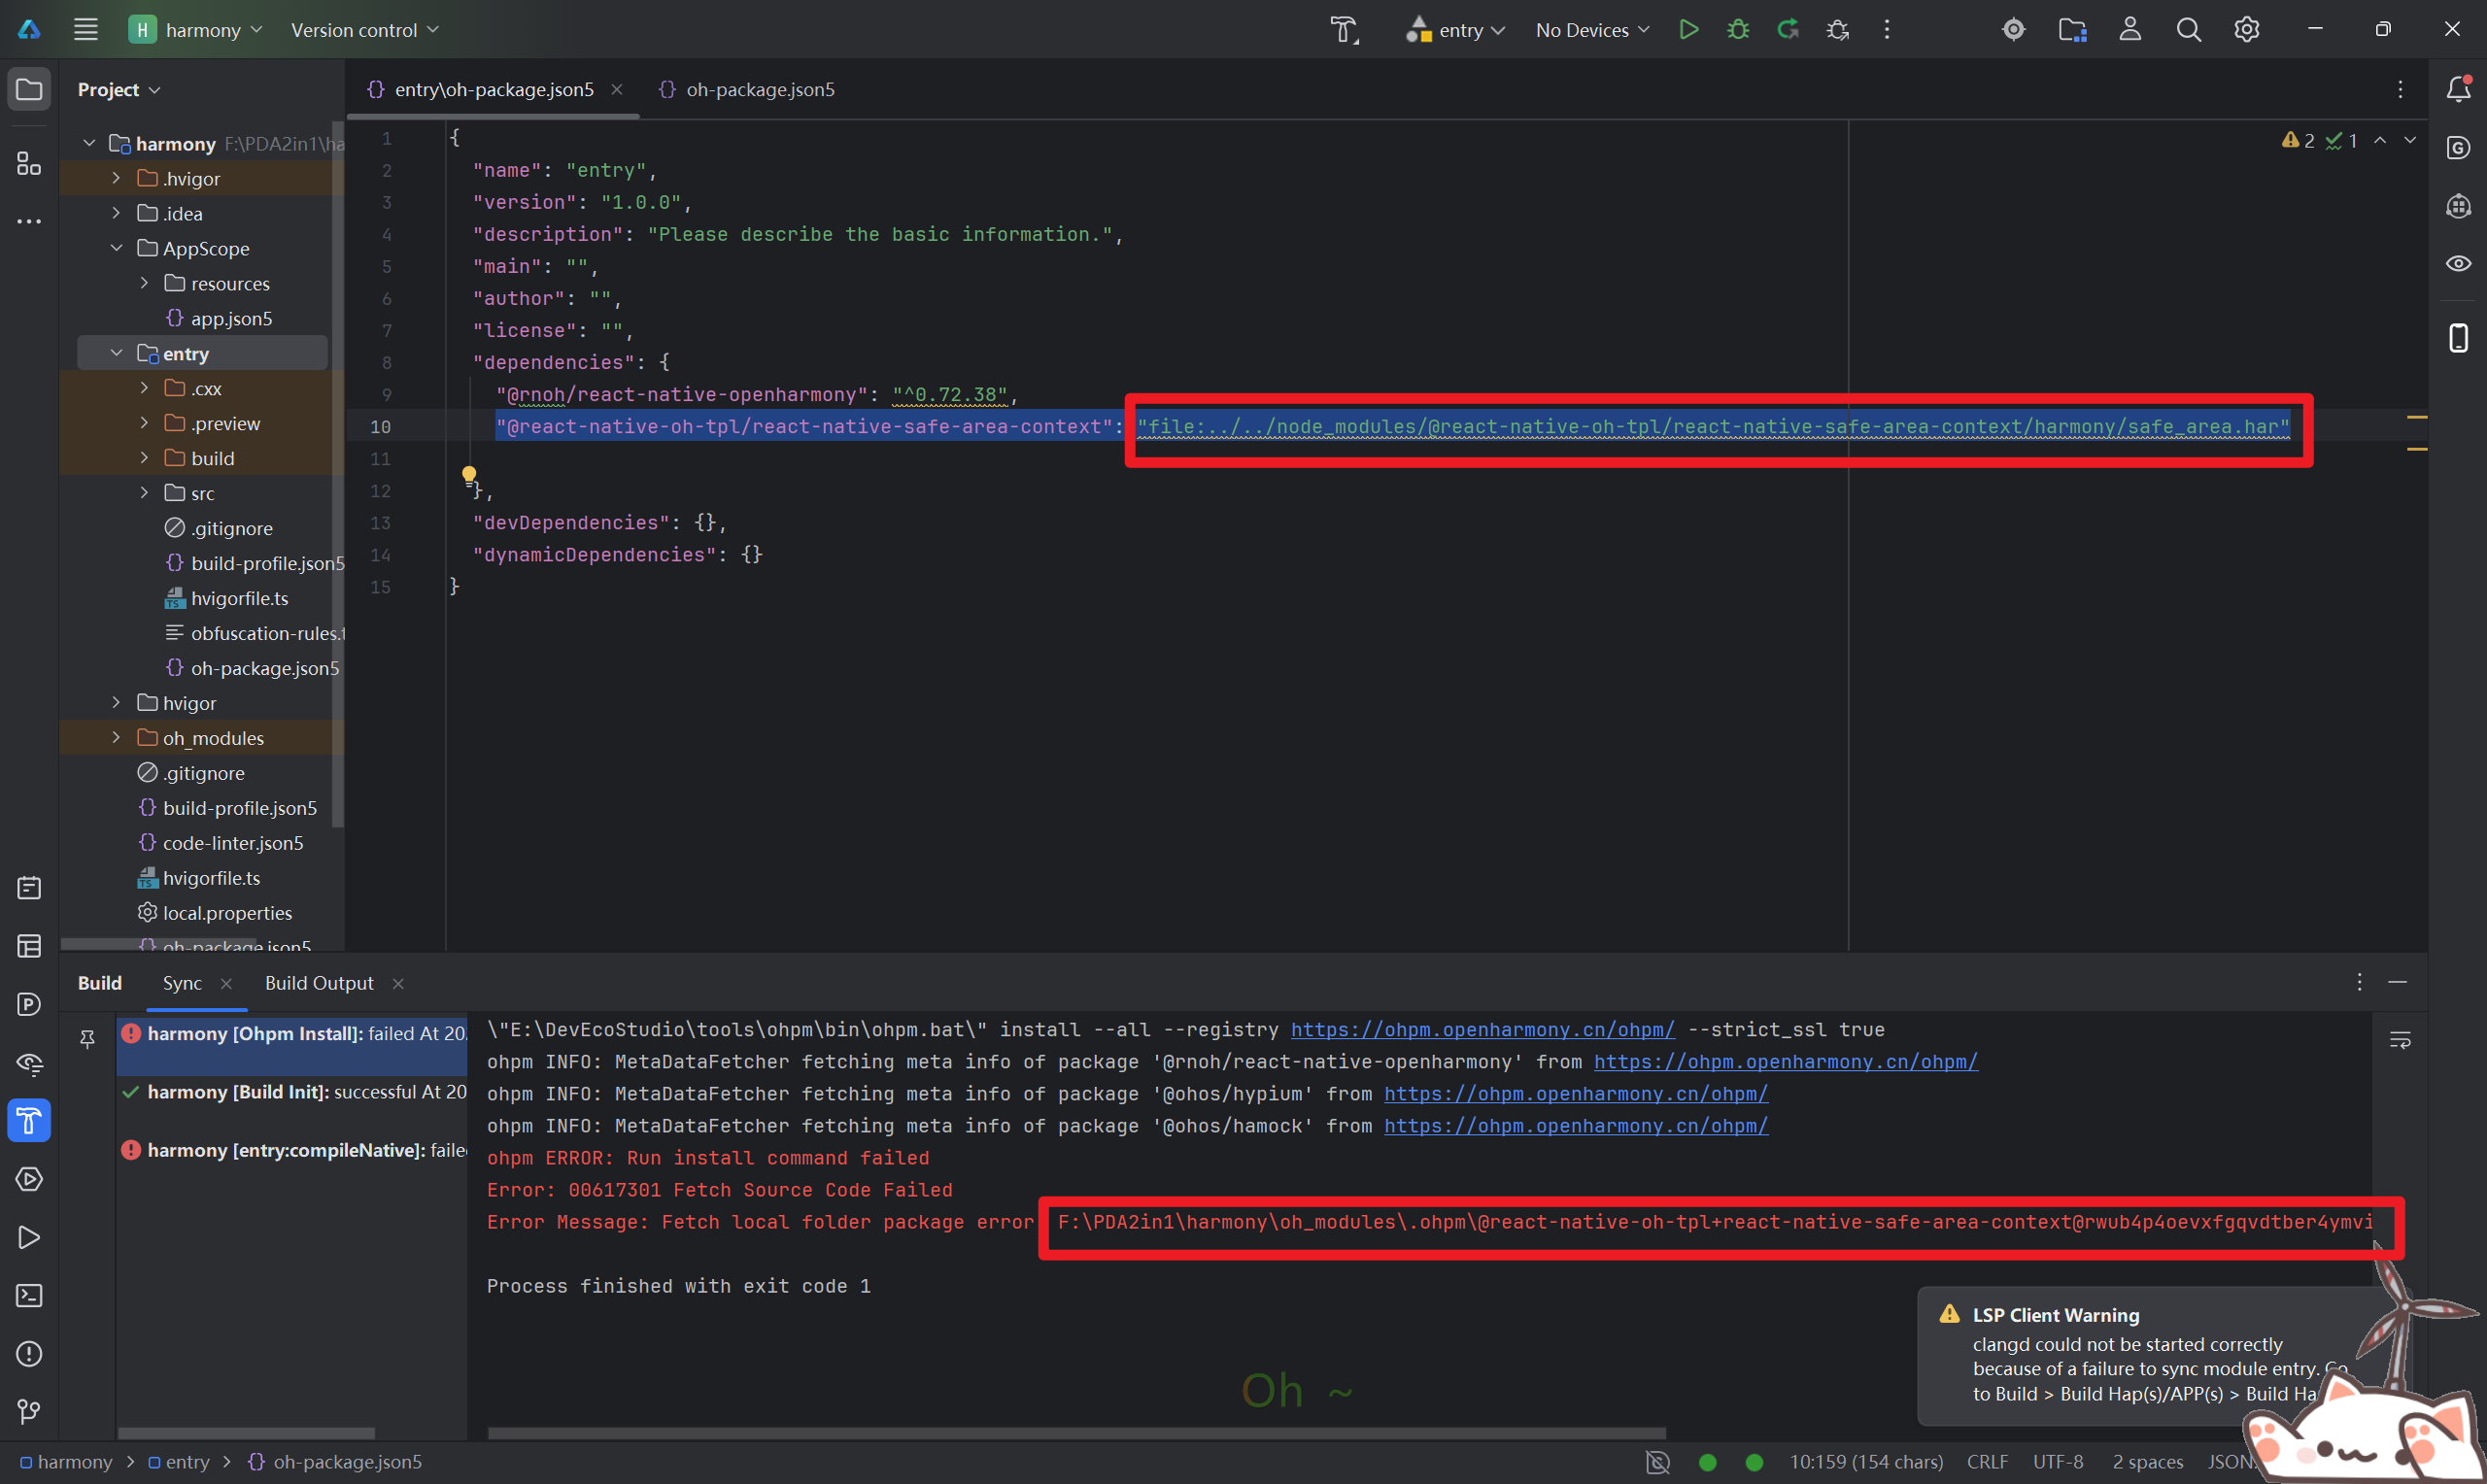Click the green Run button
2487x1484 pixels.
pyautogui.click(x=1688, y=30)
